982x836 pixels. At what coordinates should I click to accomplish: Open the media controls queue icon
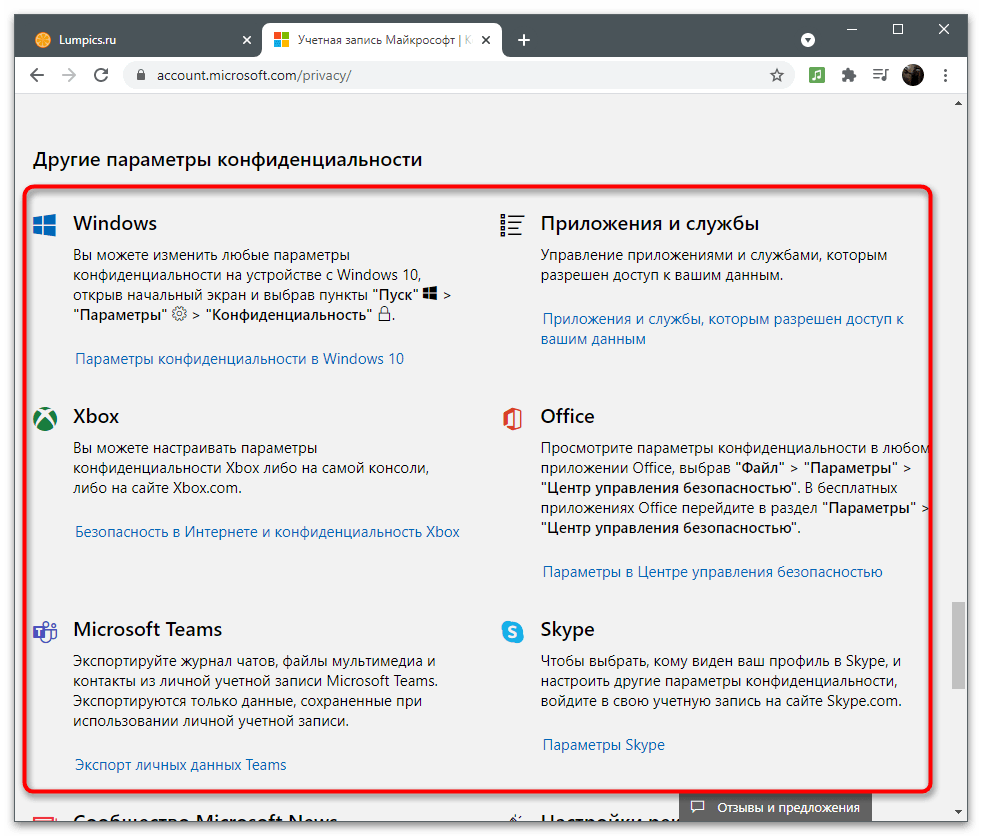pos(881,76)
